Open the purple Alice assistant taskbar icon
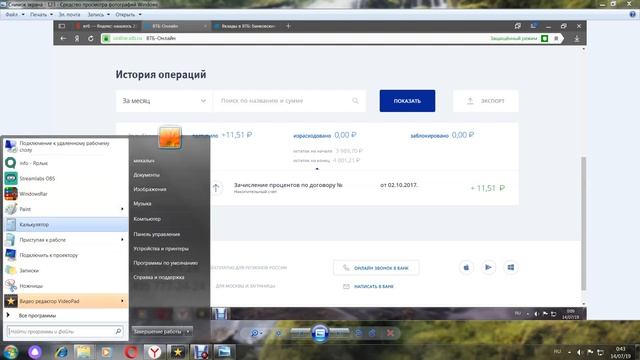 pos(35,352)
